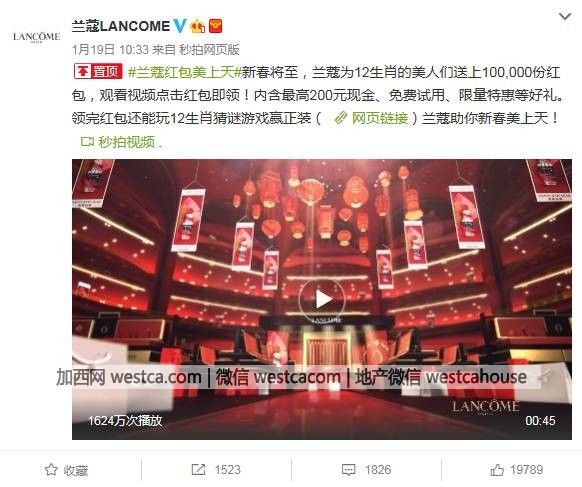This screenshot has height=487, width=582.
Task: Click the 秒拍视频 video link
Action: (118, 142)
